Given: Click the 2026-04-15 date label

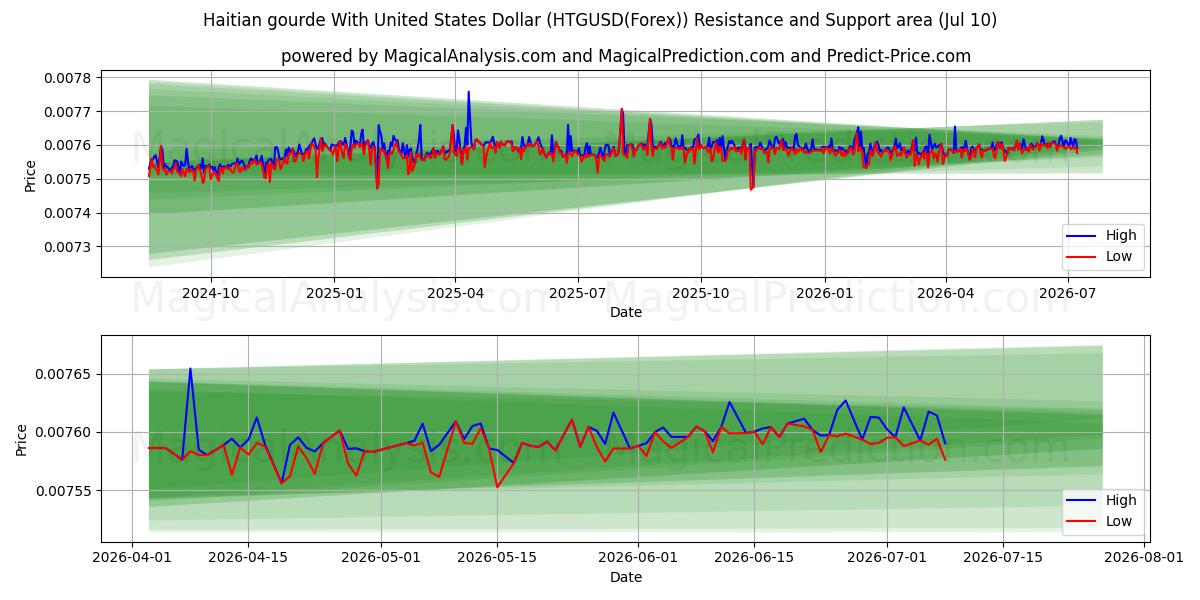Looking at the screenshot, I should tap(249, 559).
